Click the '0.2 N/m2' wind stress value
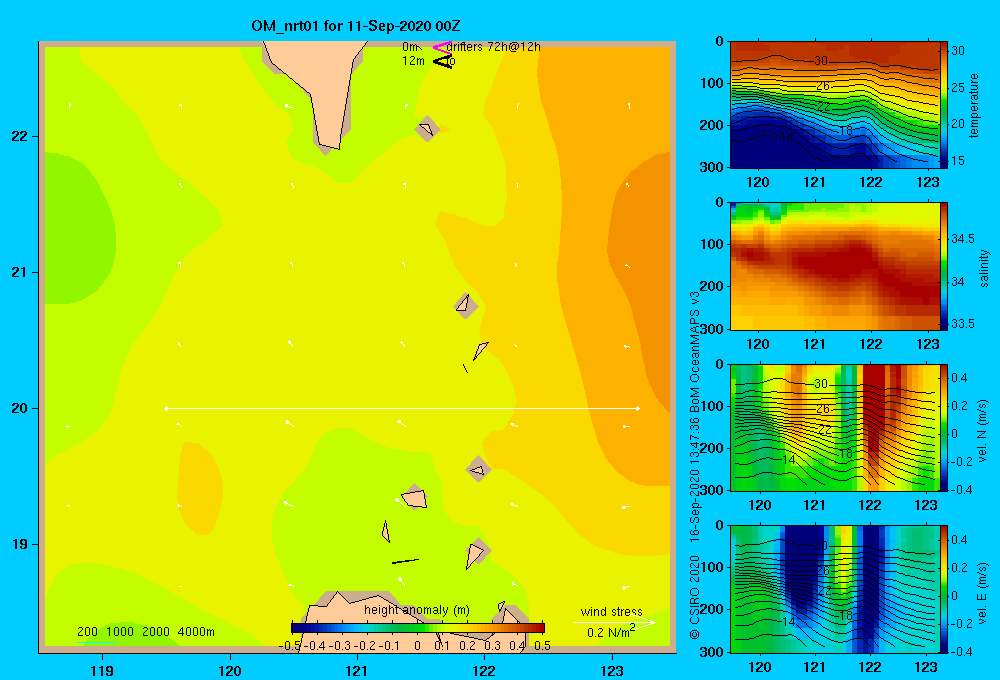Viewport: 1000px width, 680px height. click(x=611, y=632)
